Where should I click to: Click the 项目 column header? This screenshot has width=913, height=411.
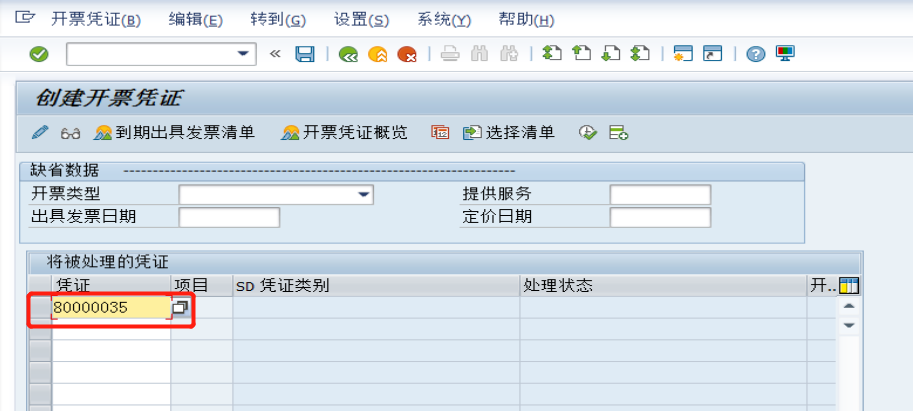(202, 285)
